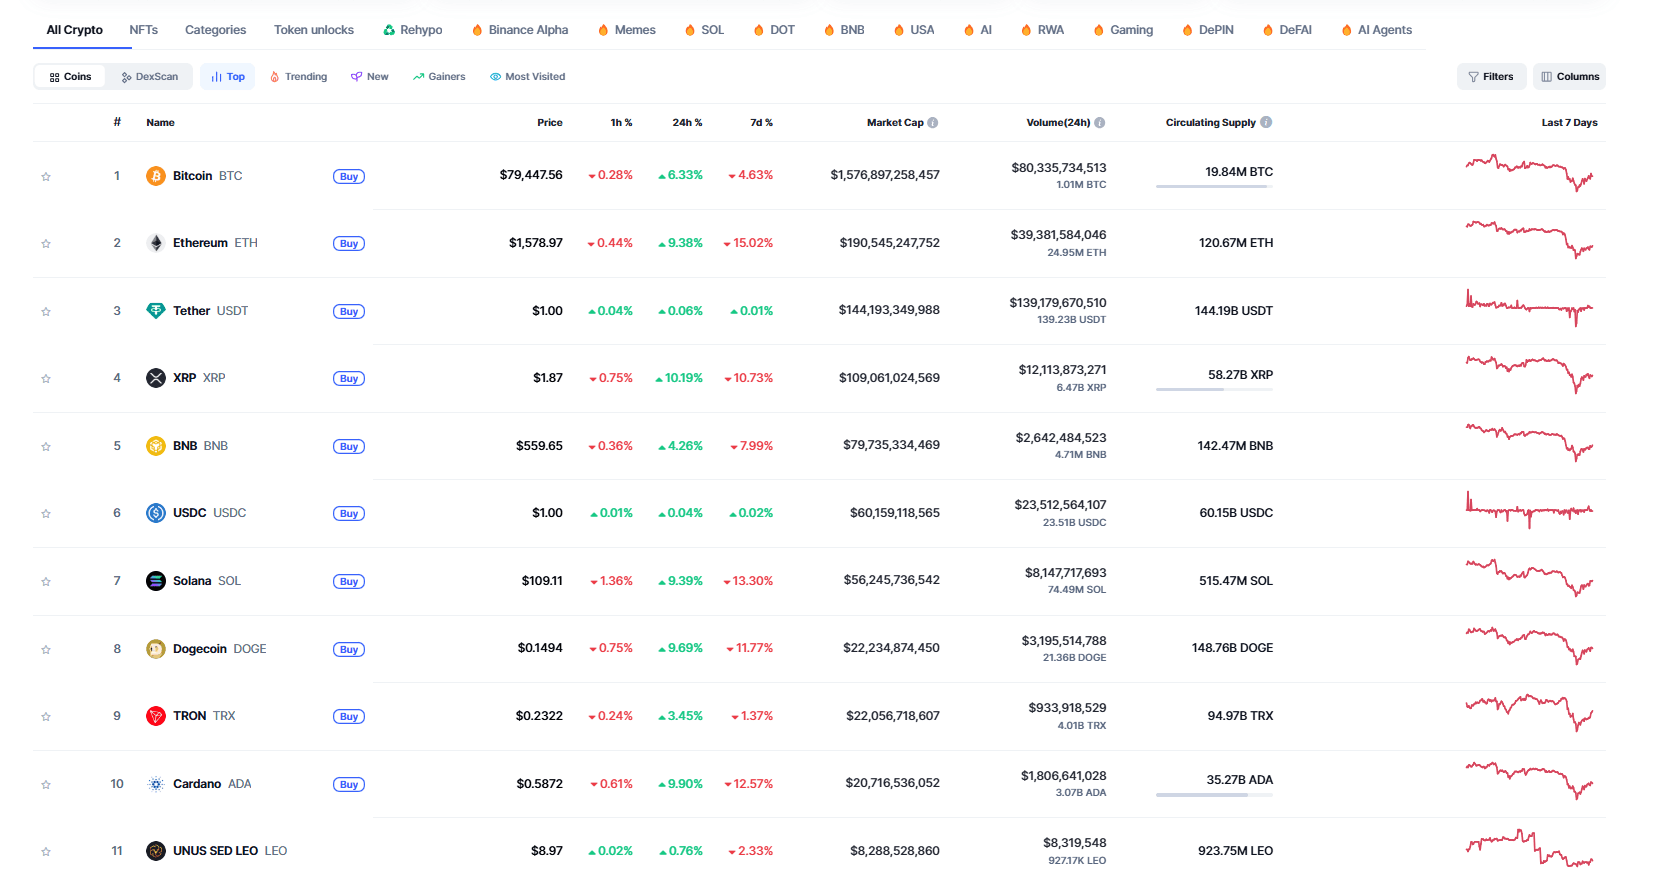Image resolution: width=1668 pixels, height=882 pixels.
Task: Show New coins list
Action: pyautogui.click(x=370, y=77)
